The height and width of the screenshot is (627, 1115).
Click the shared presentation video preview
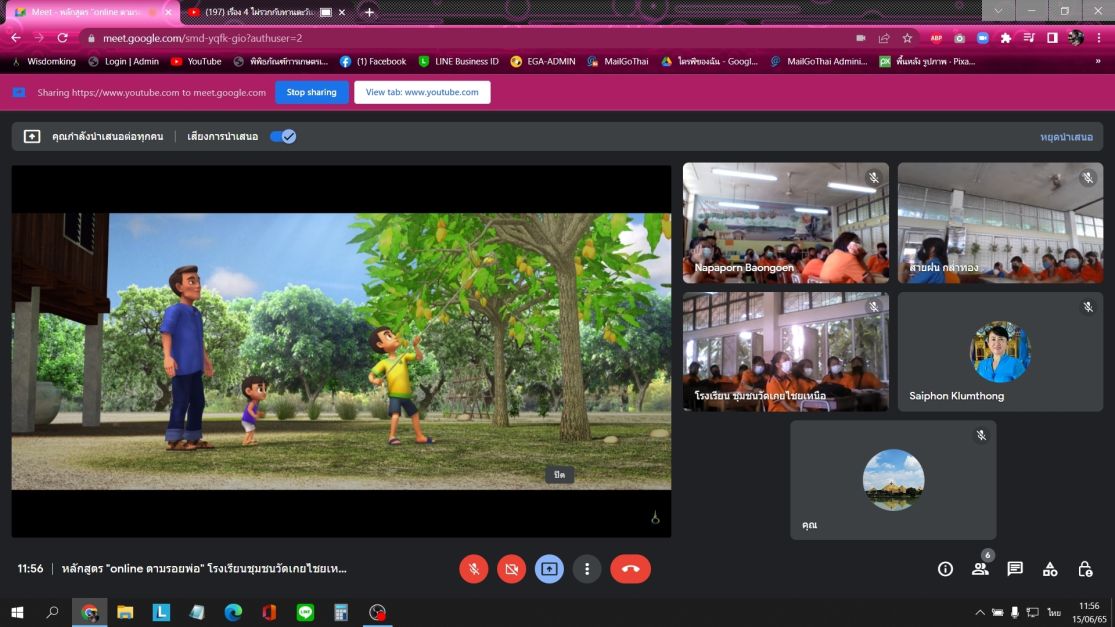click(341, 351)
